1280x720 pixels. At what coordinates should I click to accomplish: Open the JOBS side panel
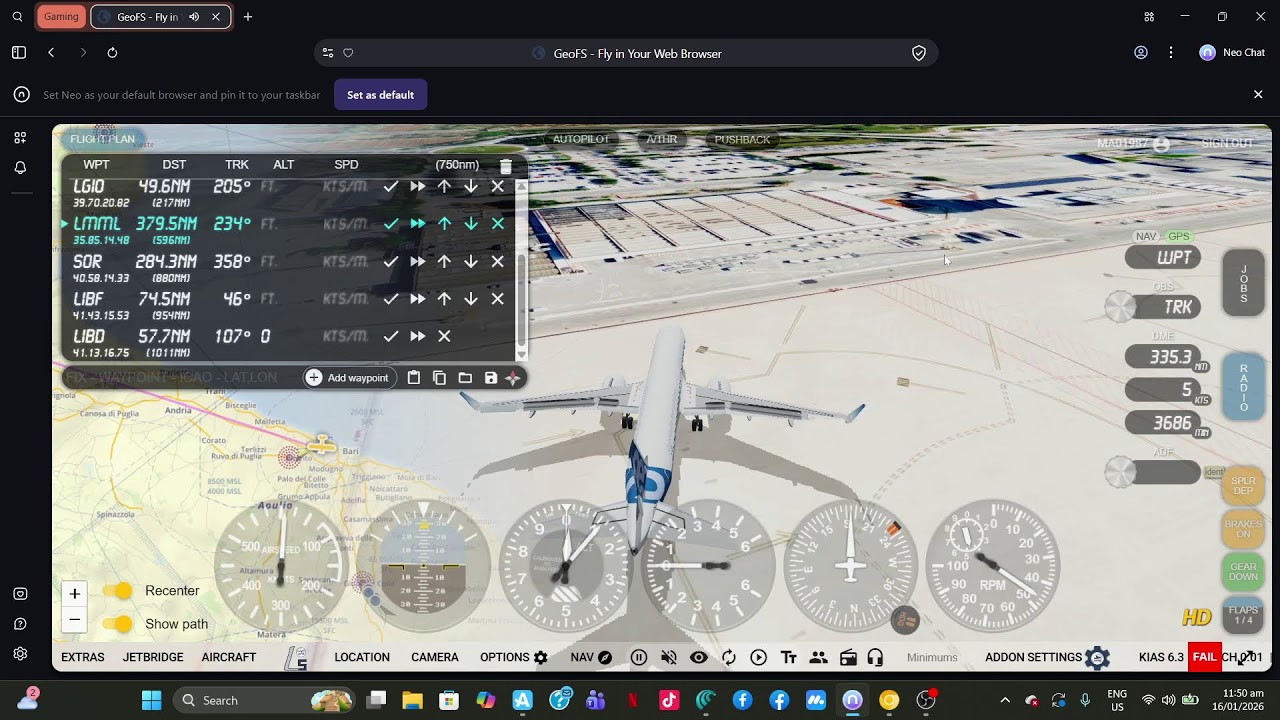[x=1244, y=284]
